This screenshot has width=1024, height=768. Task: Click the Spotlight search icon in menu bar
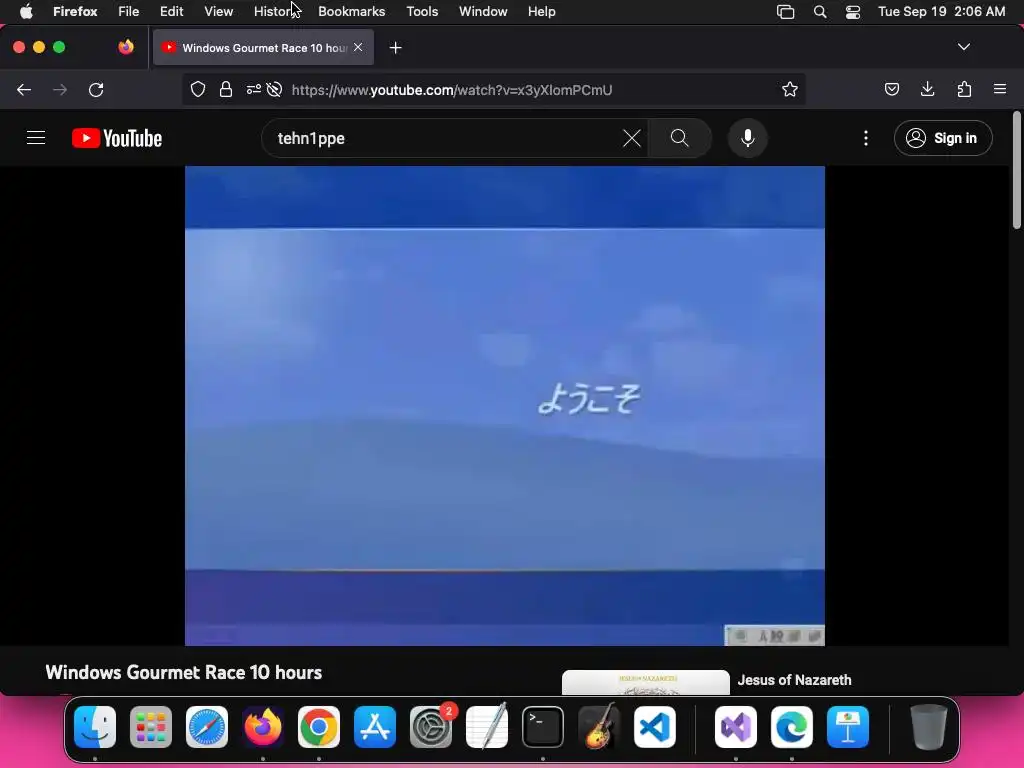820,12
